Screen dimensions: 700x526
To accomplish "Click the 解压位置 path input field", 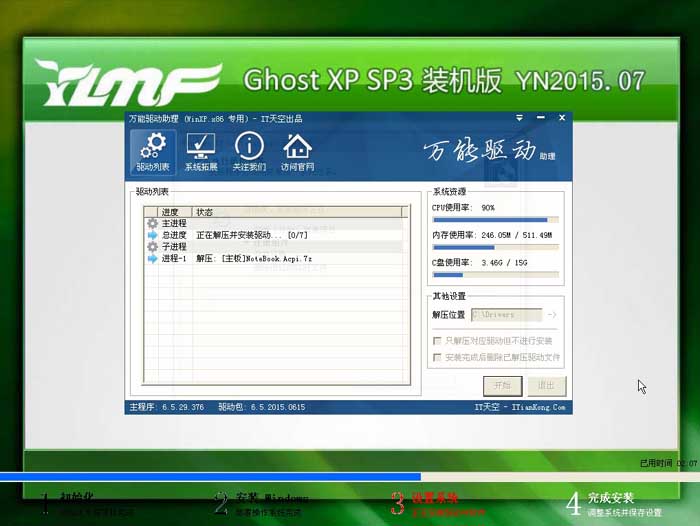I will coord(507,315).
